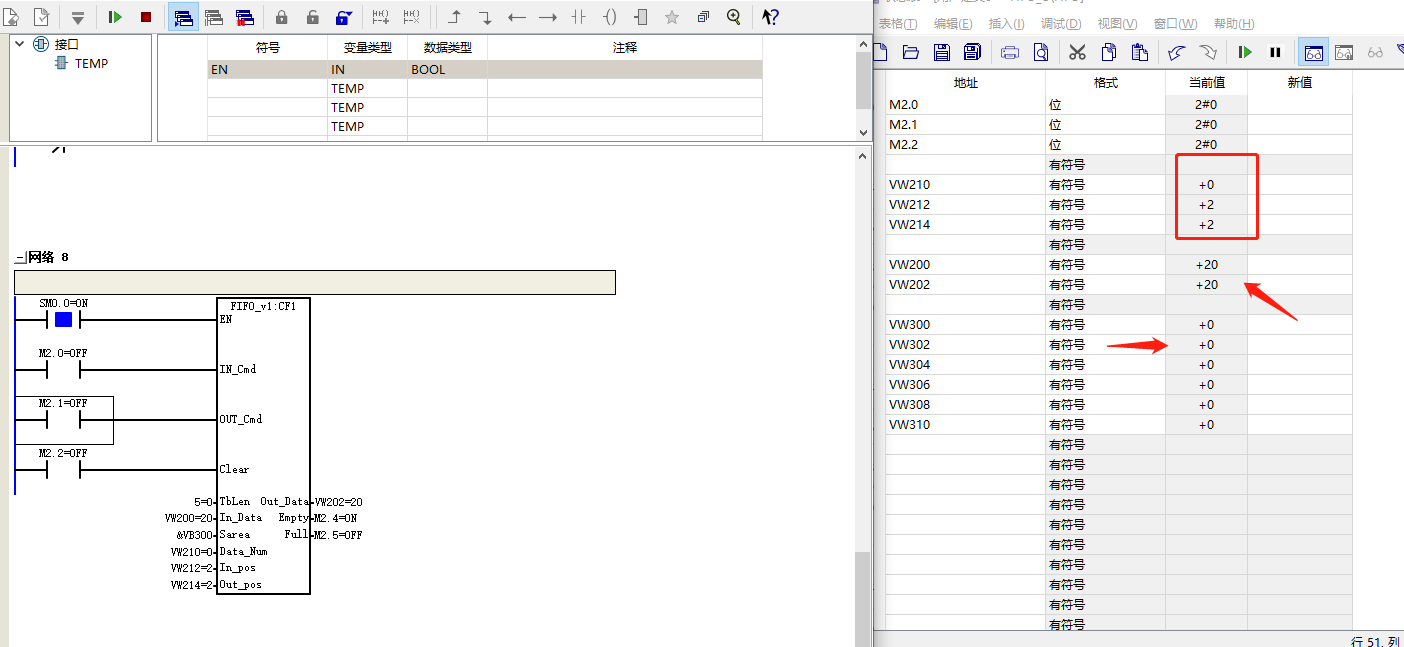Viewport: 1404px width, 647px height.
Task: Click the 变量类型 column header
Action: (x=367, y=47)
